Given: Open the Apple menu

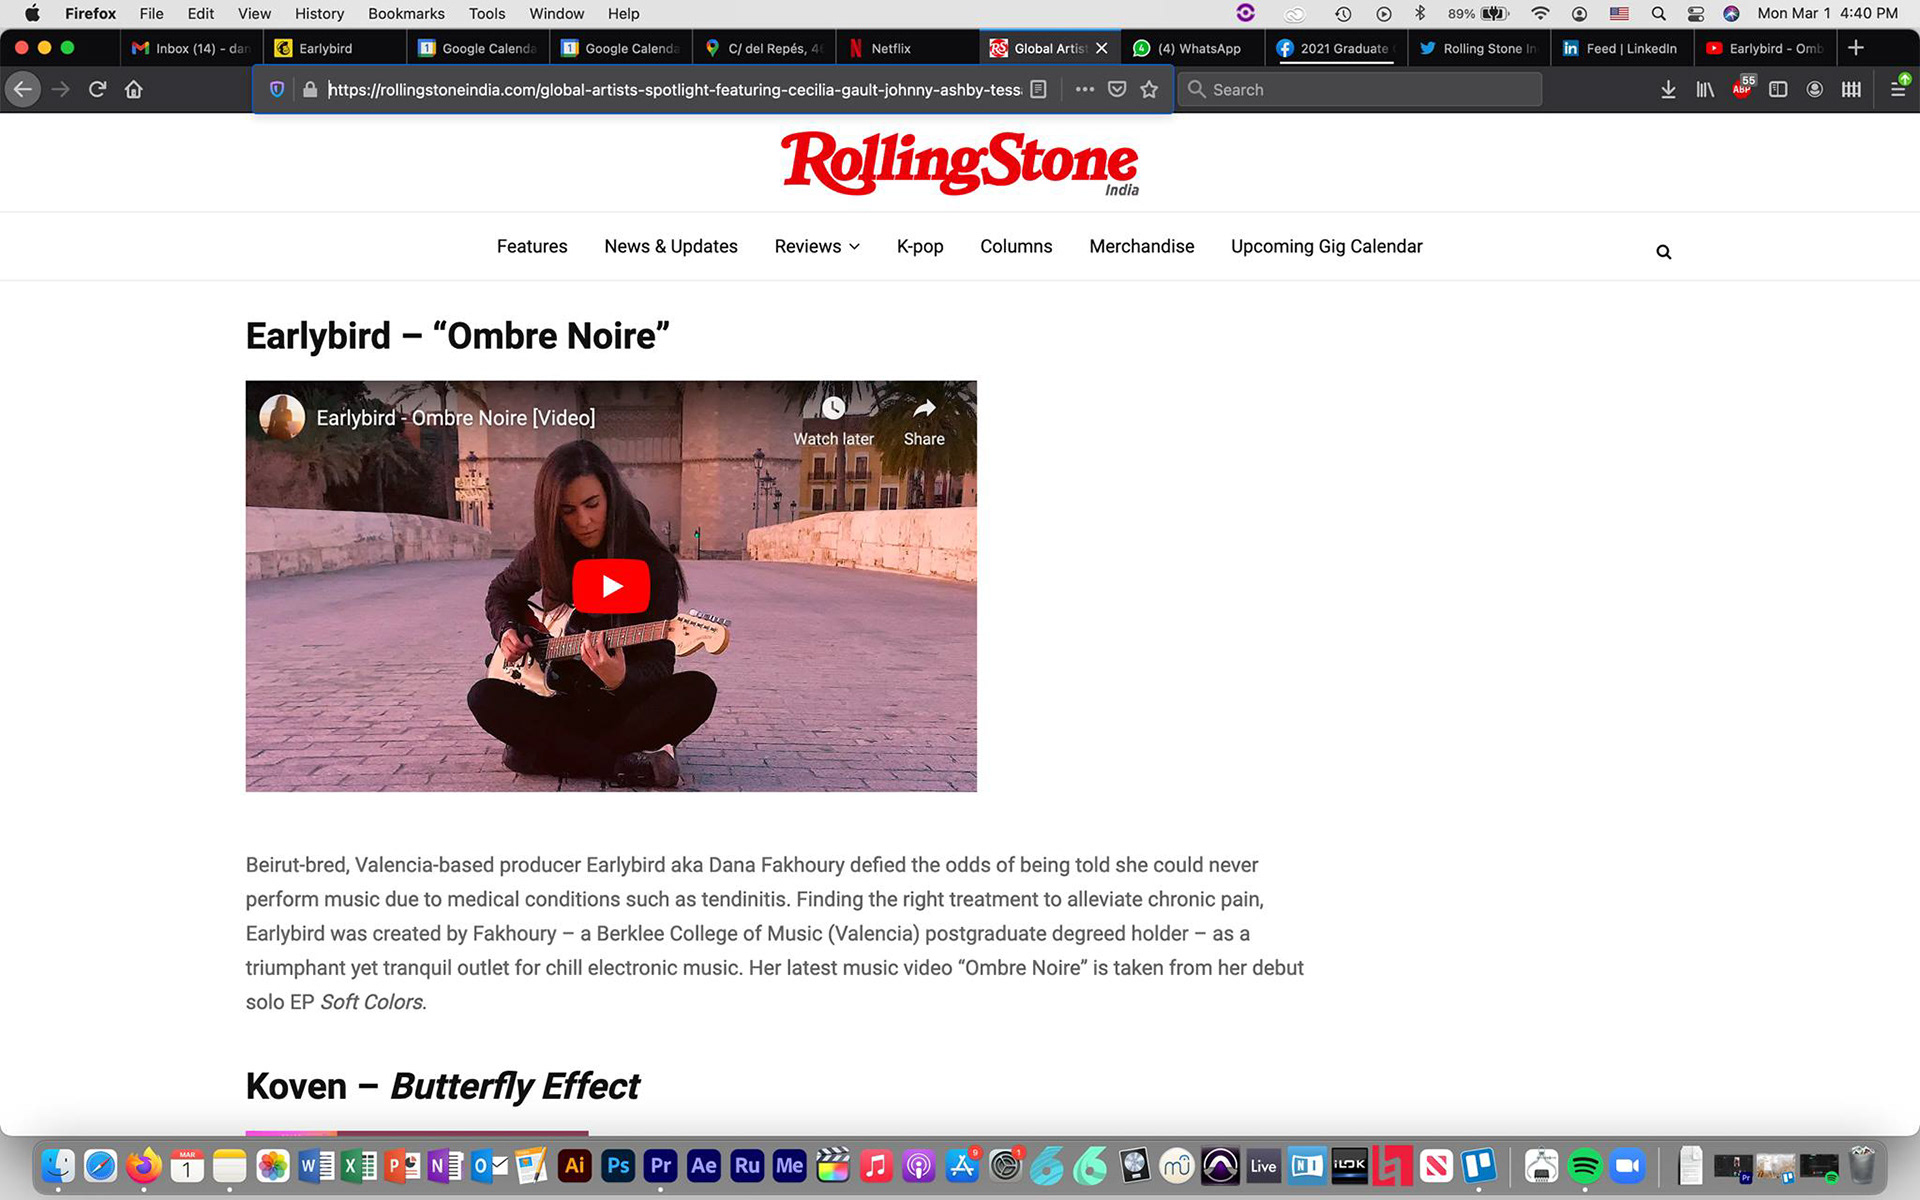Looking at the screenshot, I should (32, 13).
